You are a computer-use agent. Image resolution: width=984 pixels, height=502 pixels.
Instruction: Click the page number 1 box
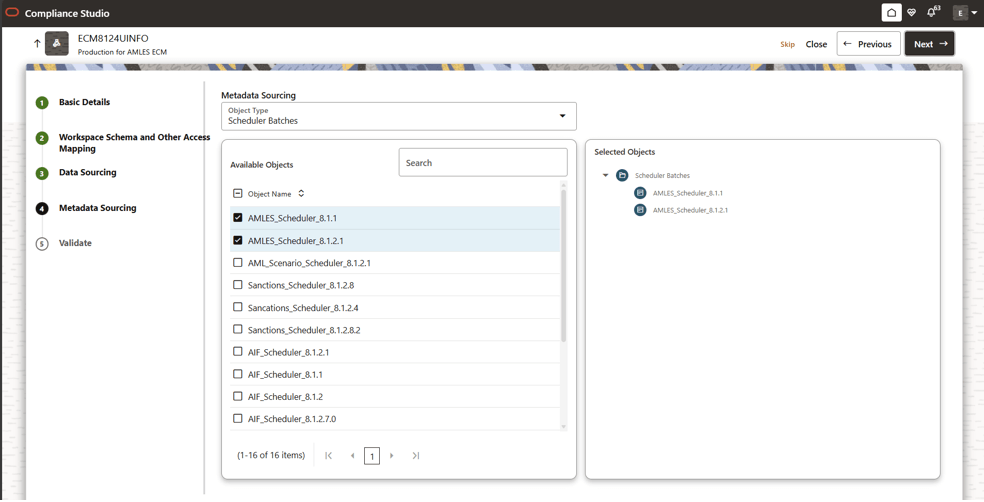372,456
